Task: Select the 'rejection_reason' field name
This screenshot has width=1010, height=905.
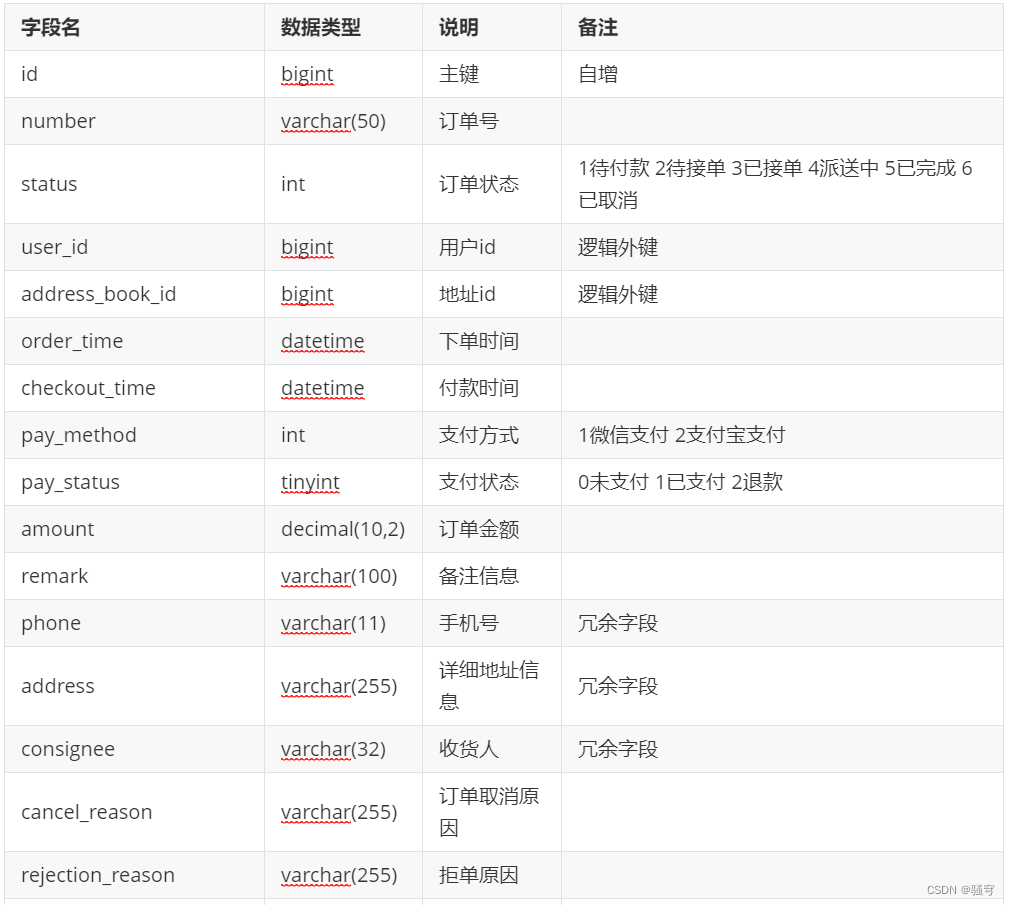Action: click(97, 876)
